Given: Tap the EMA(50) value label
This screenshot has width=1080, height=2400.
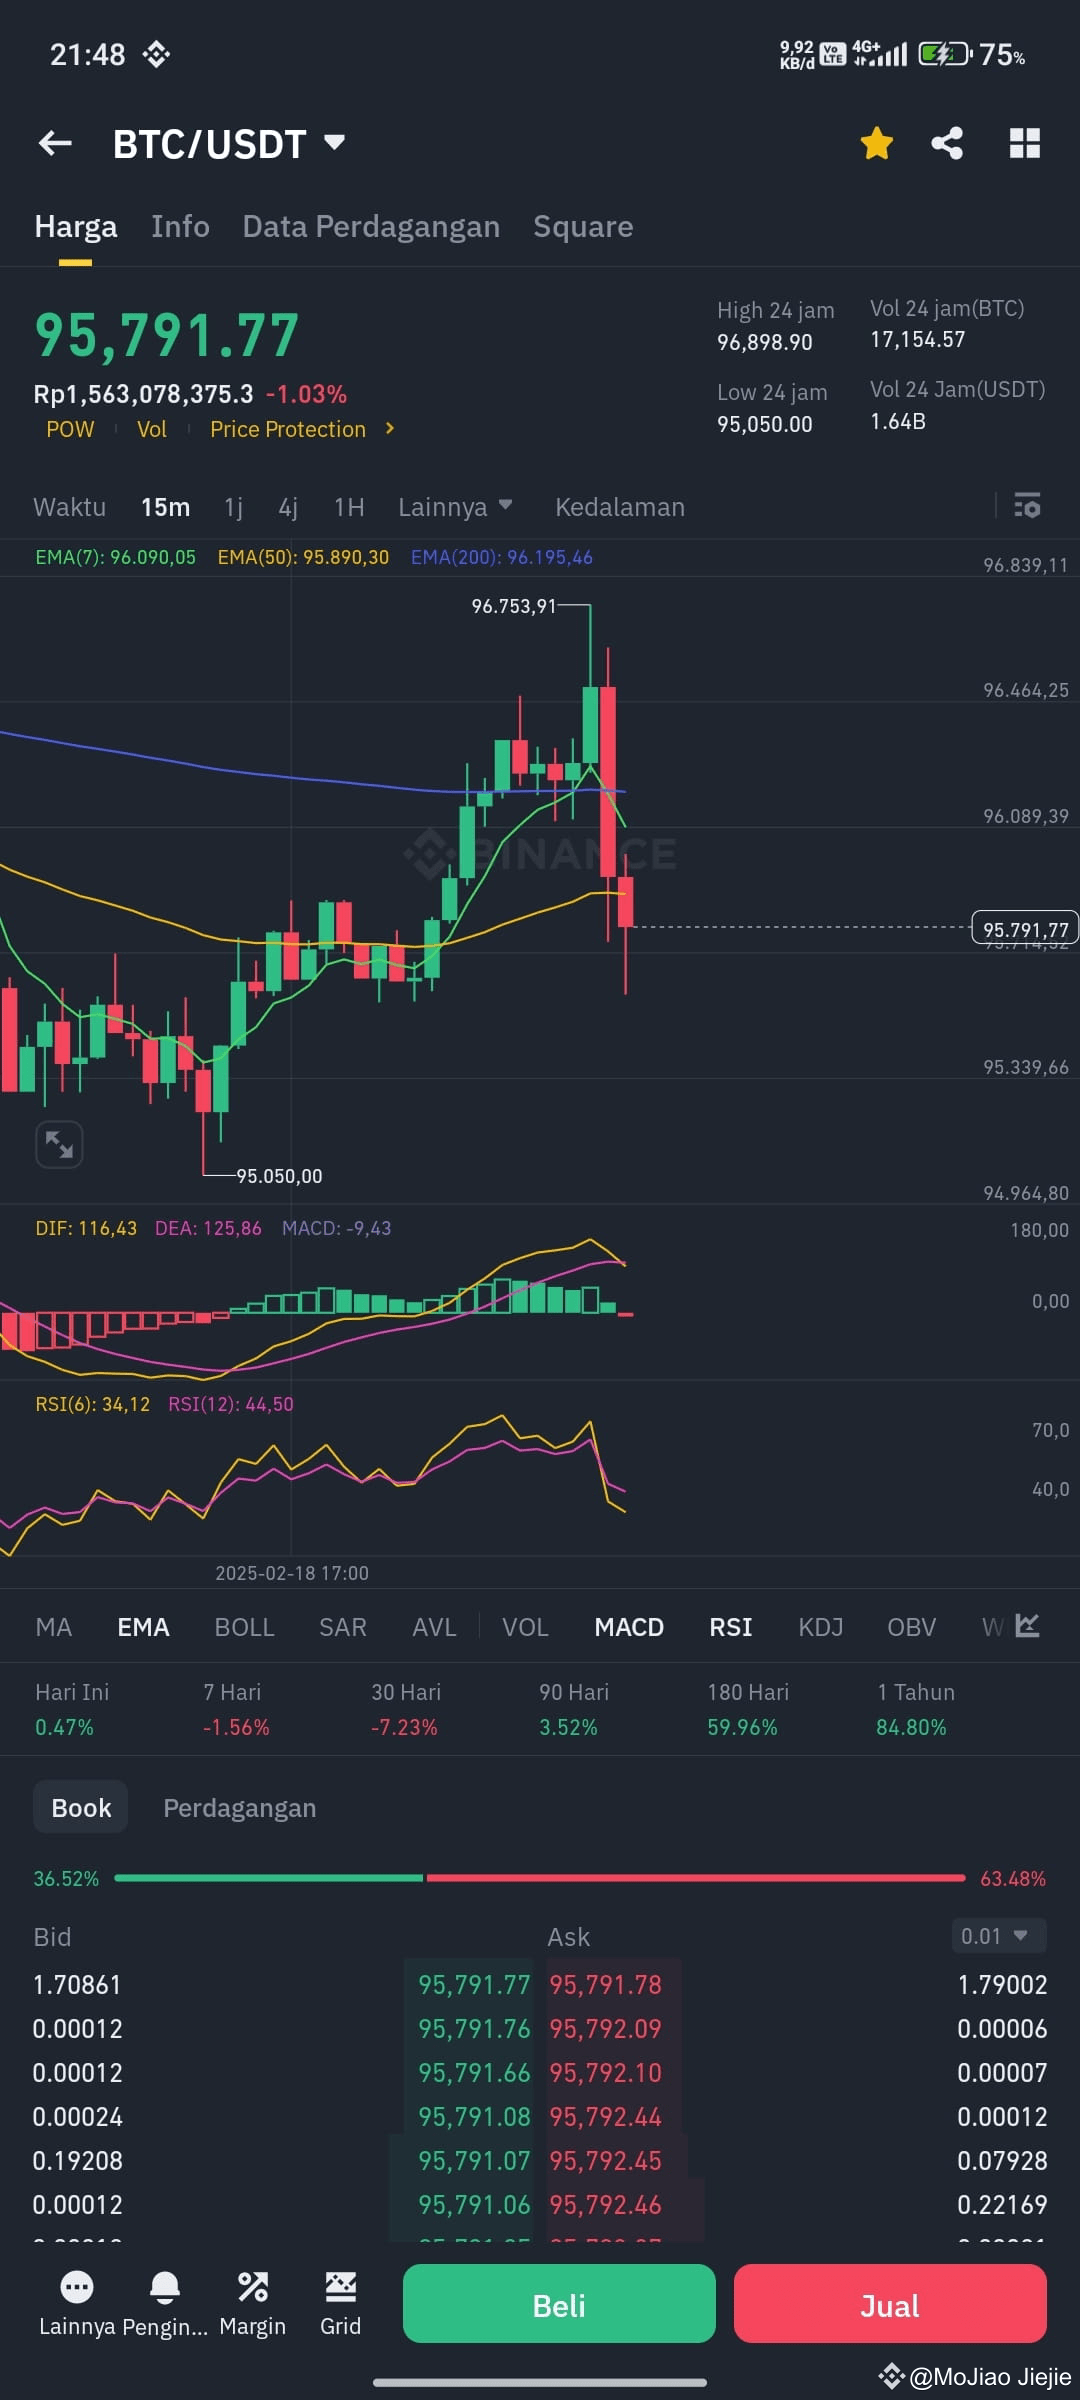Looking at the screenshot, I should coord(303,557).
